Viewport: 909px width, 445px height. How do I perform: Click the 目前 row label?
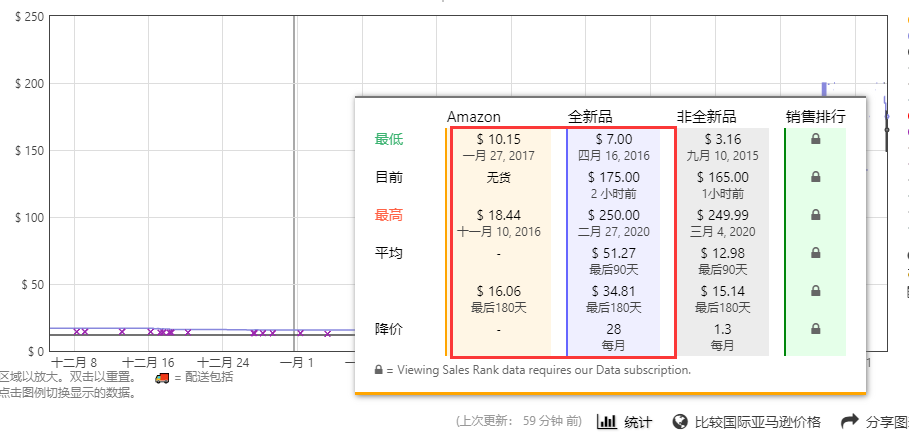388,177
